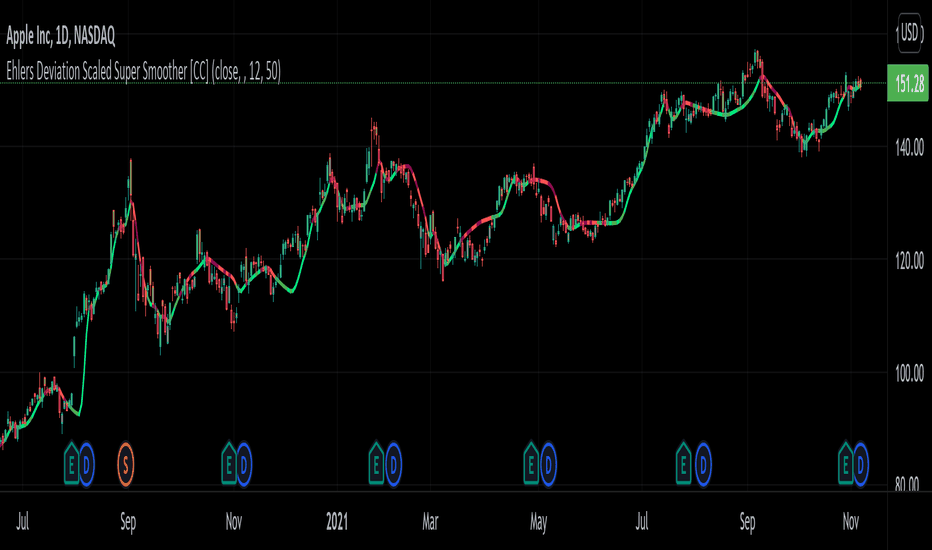The width and height of the screenshot is (932, 550).
Task: Open the earnings E marker between 2021 and Mar
Action: click(376, 464)
